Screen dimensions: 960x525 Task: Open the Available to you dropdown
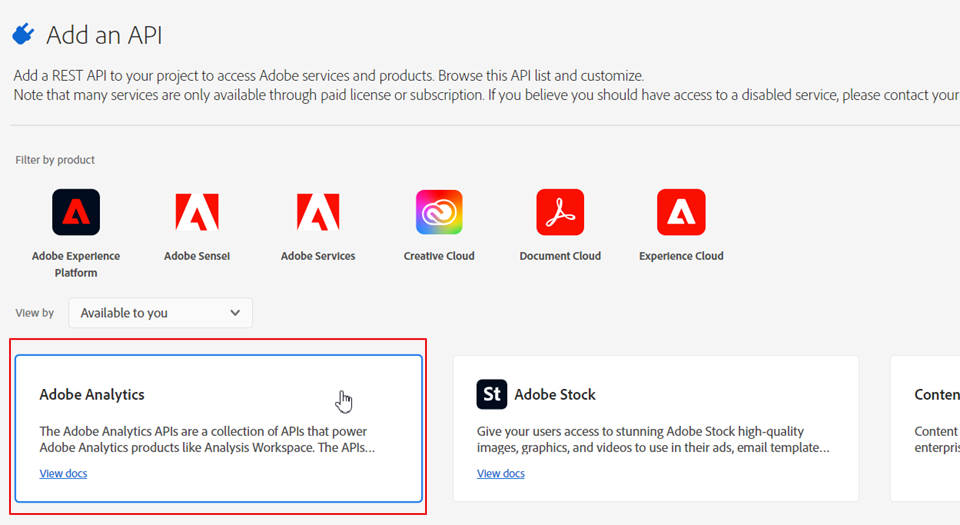tap(160, 313)
